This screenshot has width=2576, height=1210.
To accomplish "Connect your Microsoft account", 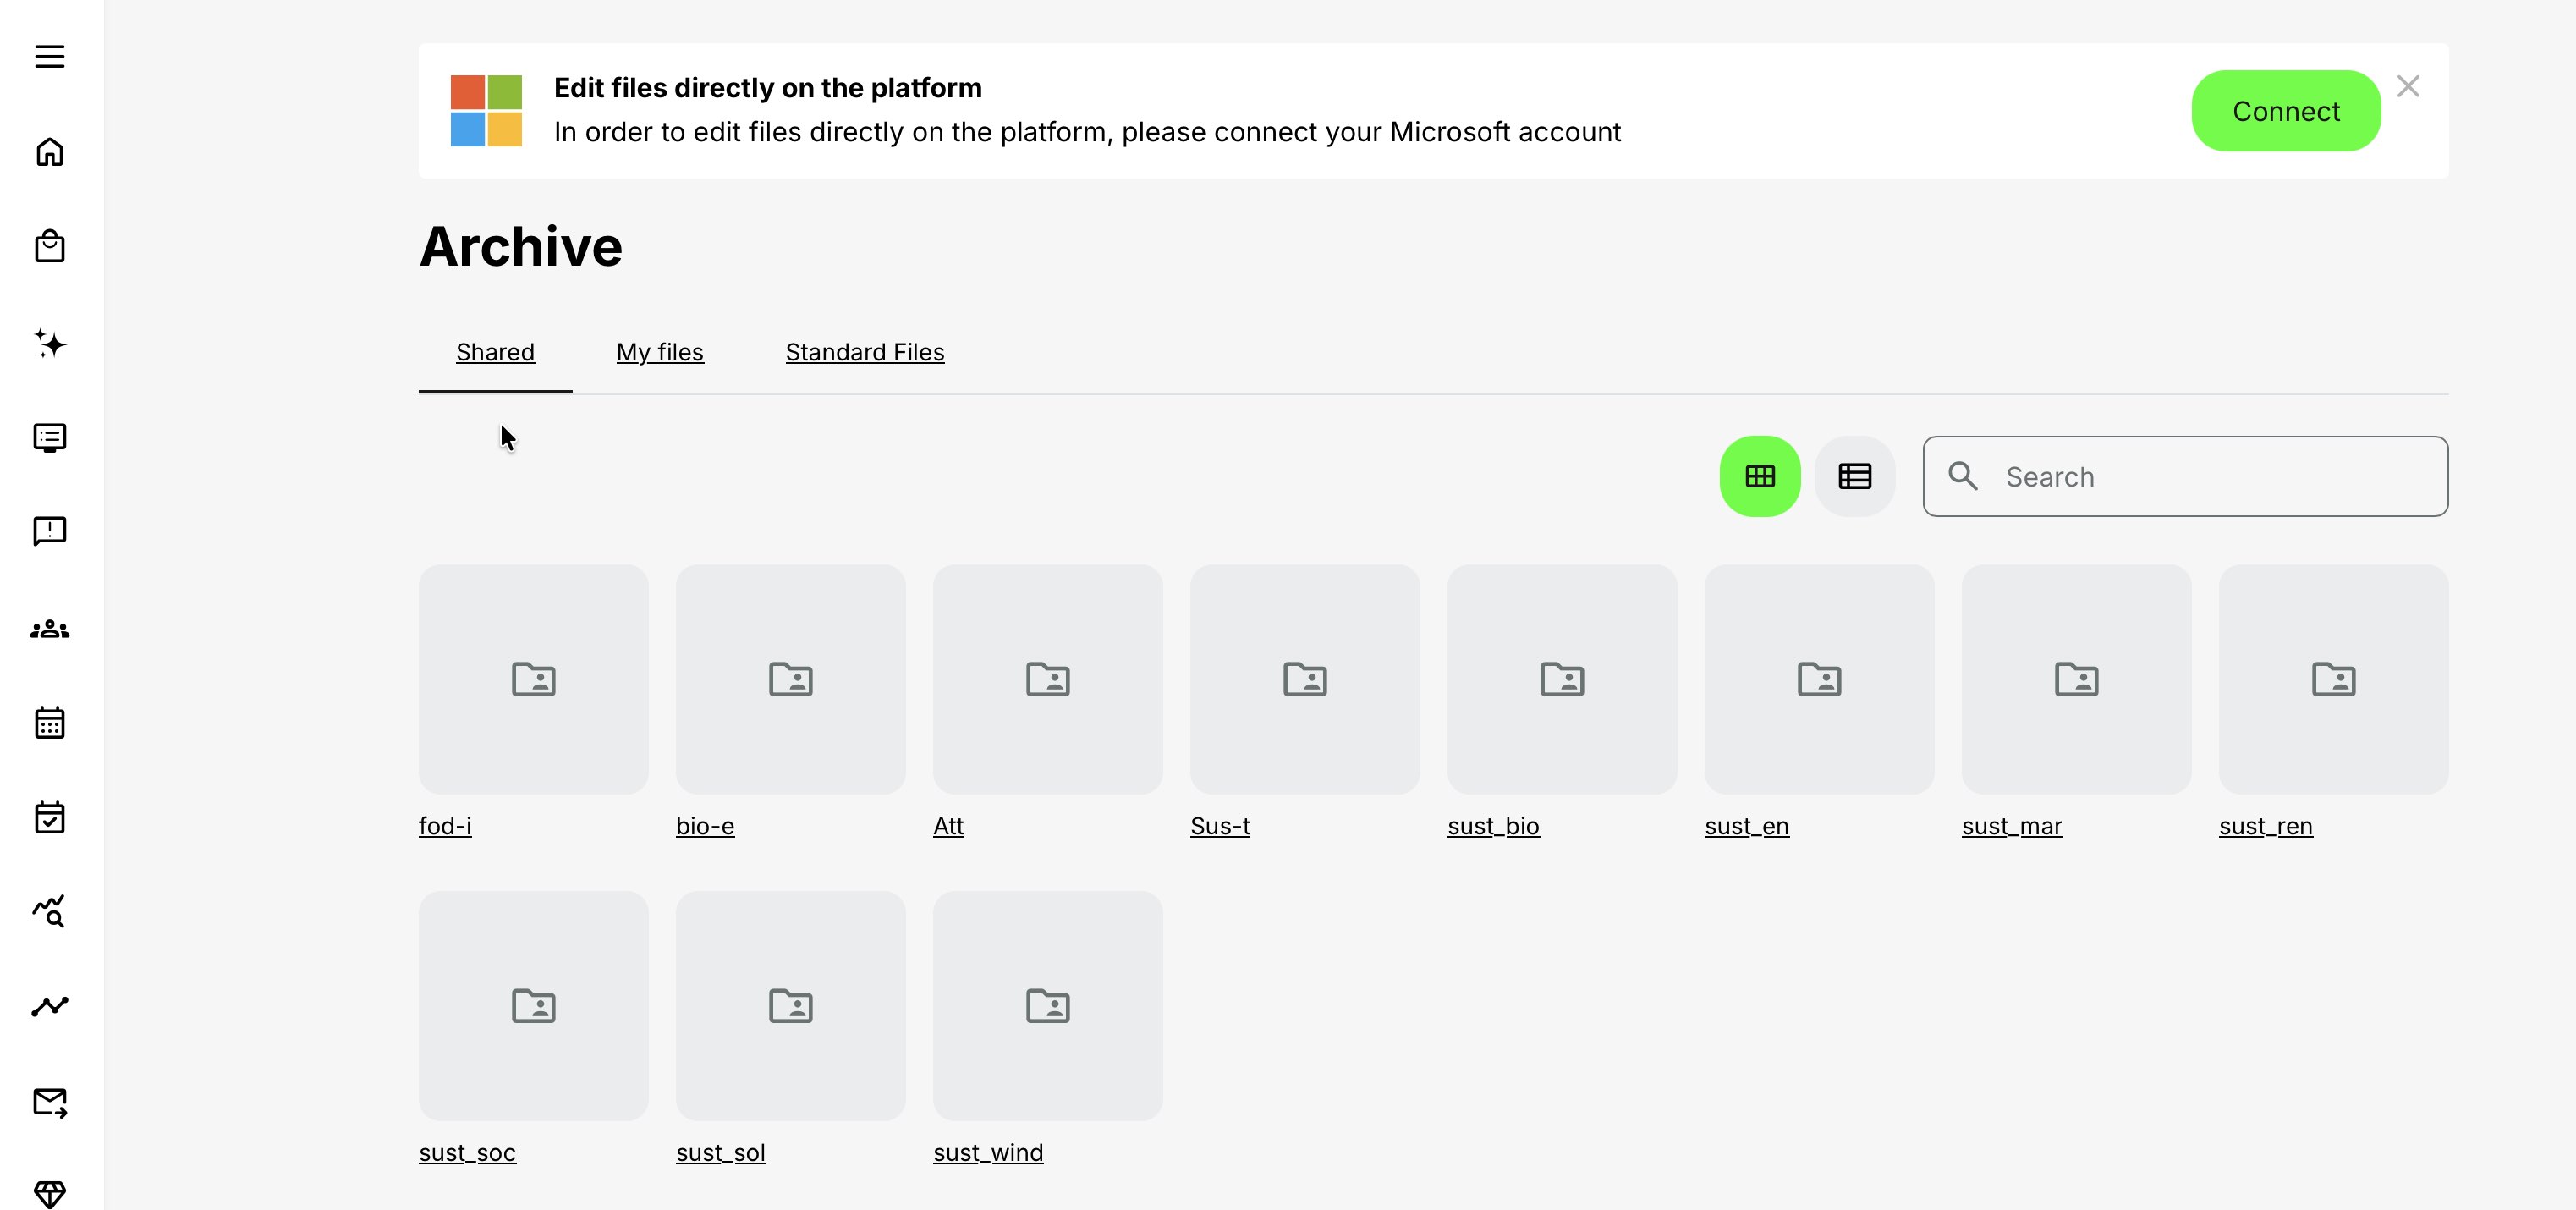I will pyautogui.click(x=2286, y=111).
